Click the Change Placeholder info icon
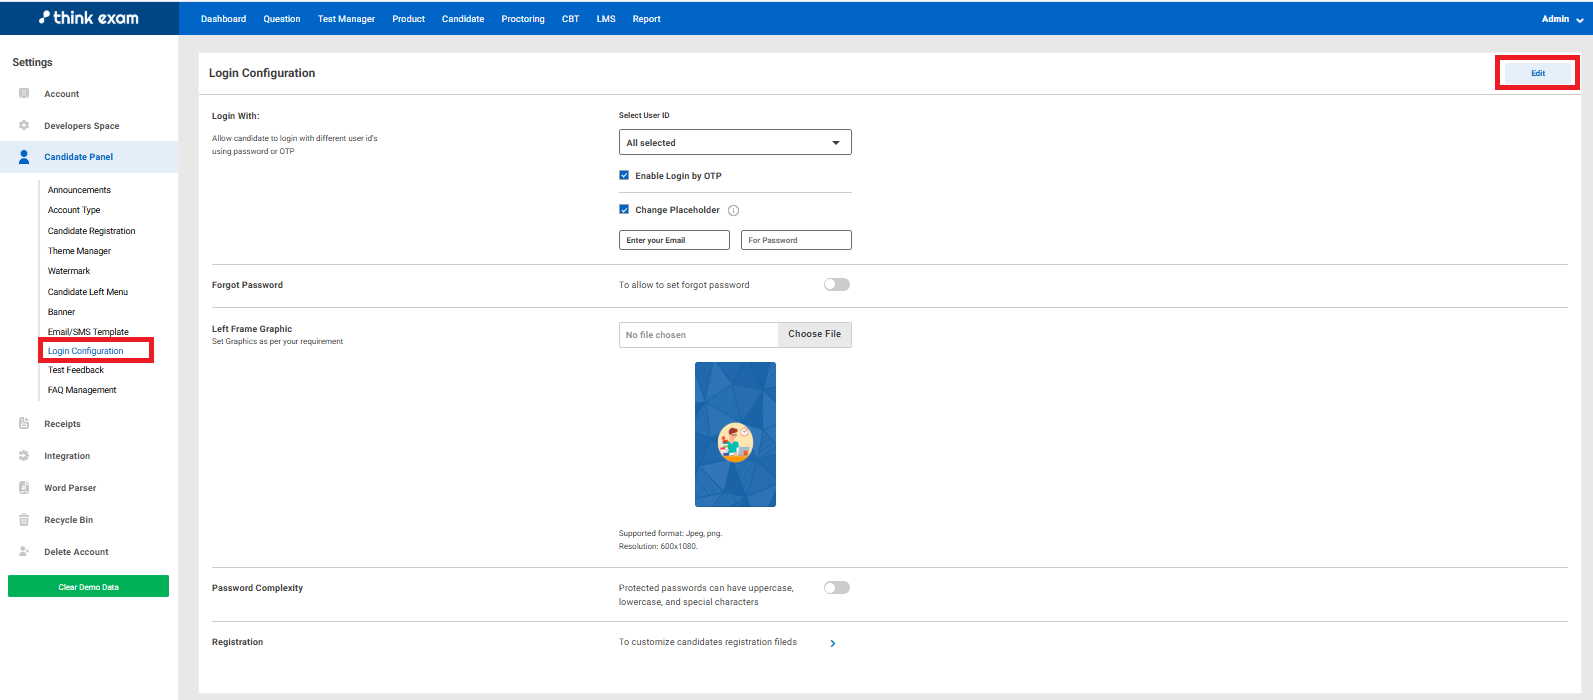Screen dimensions: 1593x700 point(733,211)
